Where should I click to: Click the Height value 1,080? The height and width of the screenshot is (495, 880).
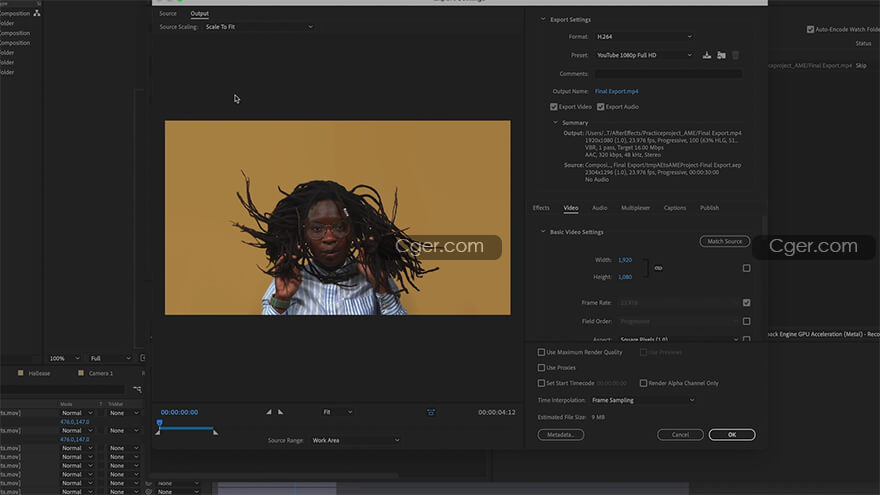point(625,277)
